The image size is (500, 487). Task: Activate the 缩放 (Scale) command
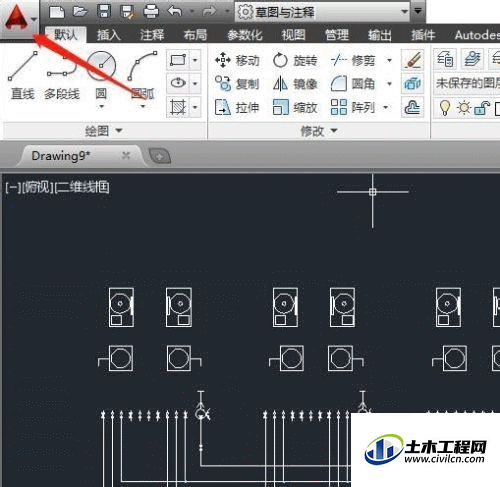pyautogui.click(x=295, y=107)
